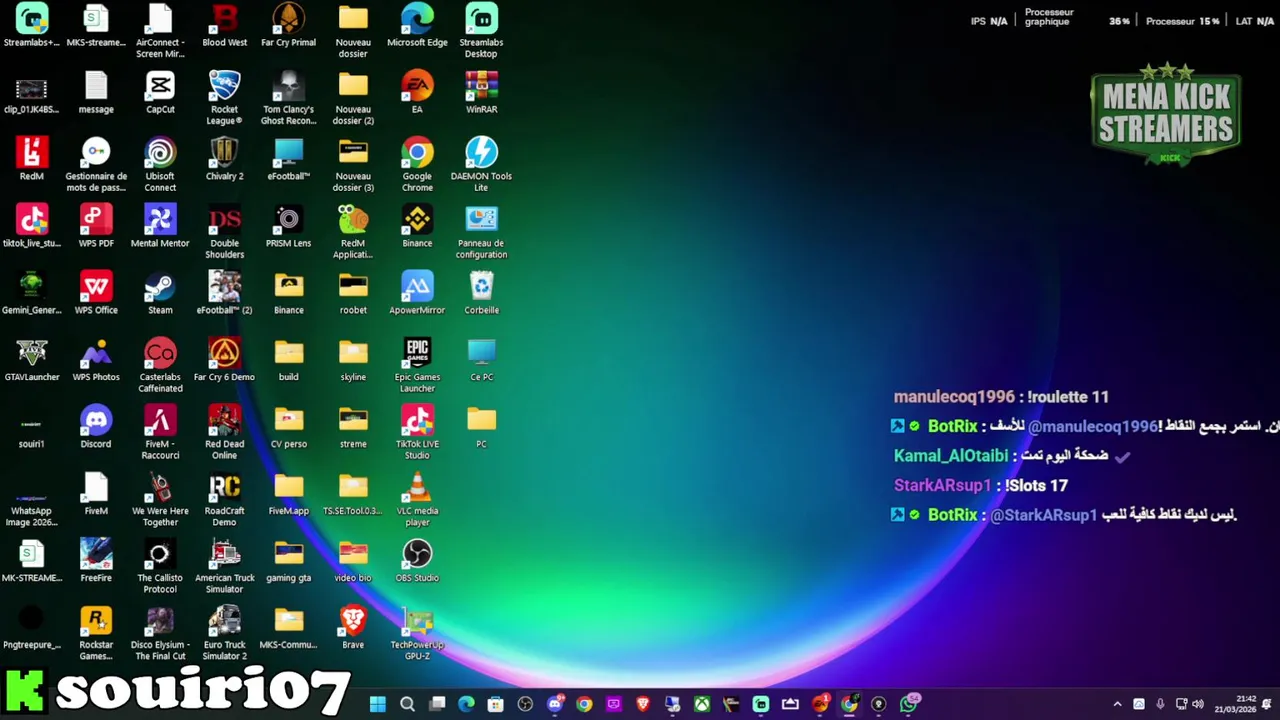
Task: Select Chivalry 2 game icon
Action: [224, 159]
